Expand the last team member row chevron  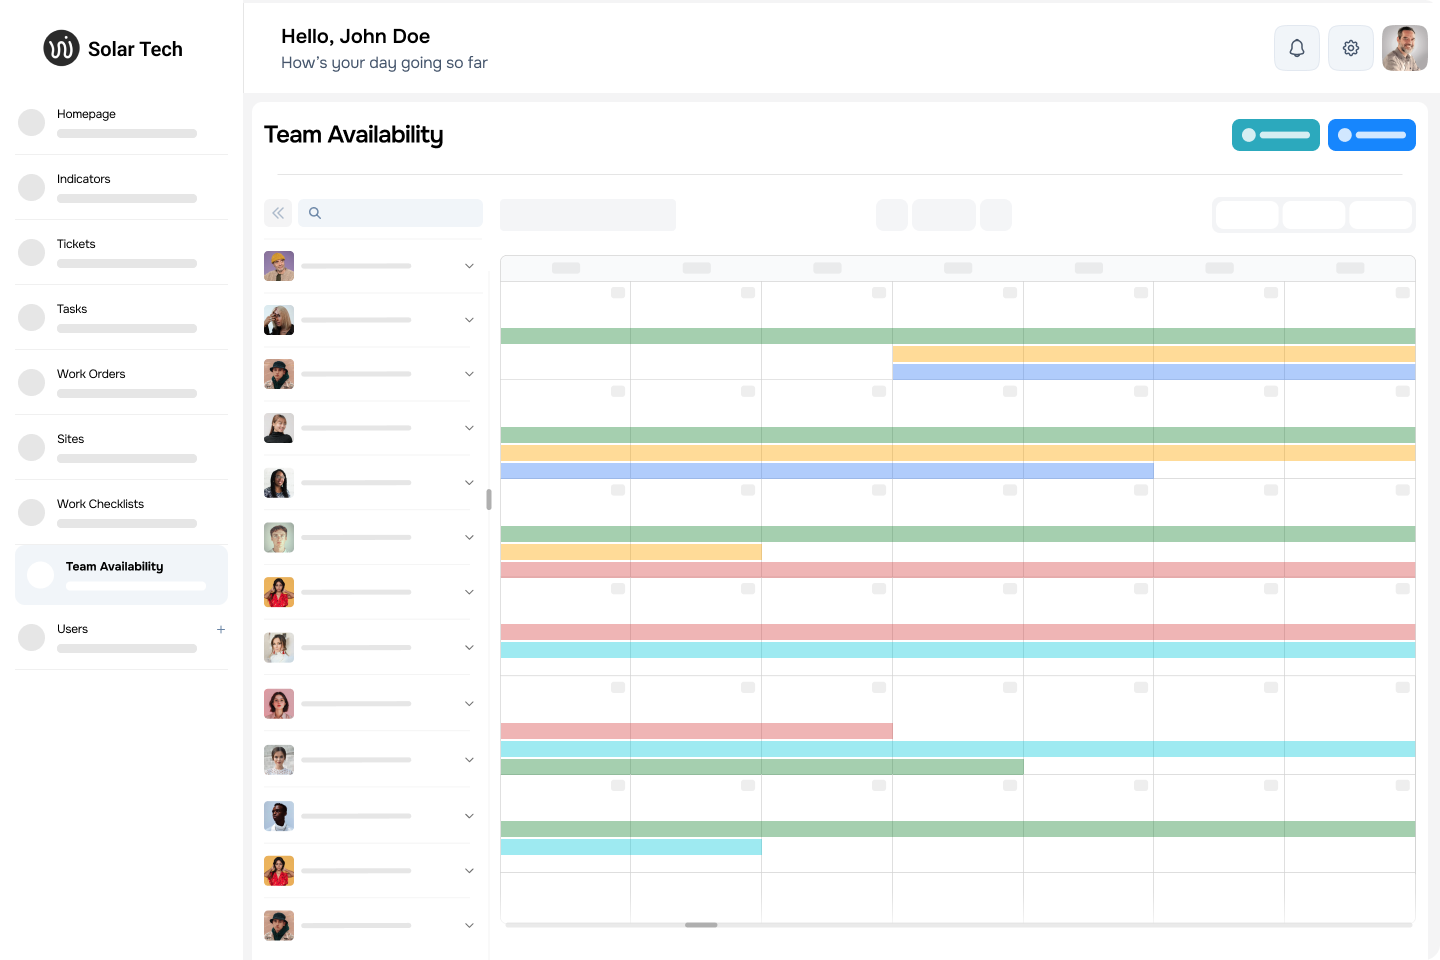469,925
